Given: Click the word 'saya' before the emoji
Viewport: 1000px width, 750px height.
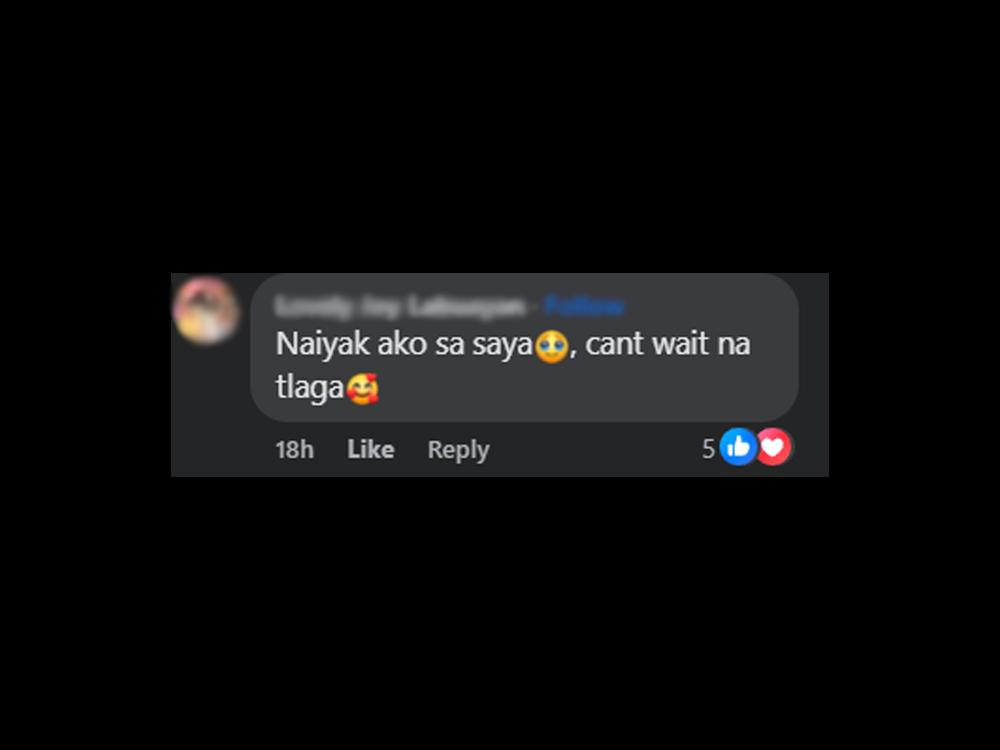Looking at the screenshot, I should point(503,346).
